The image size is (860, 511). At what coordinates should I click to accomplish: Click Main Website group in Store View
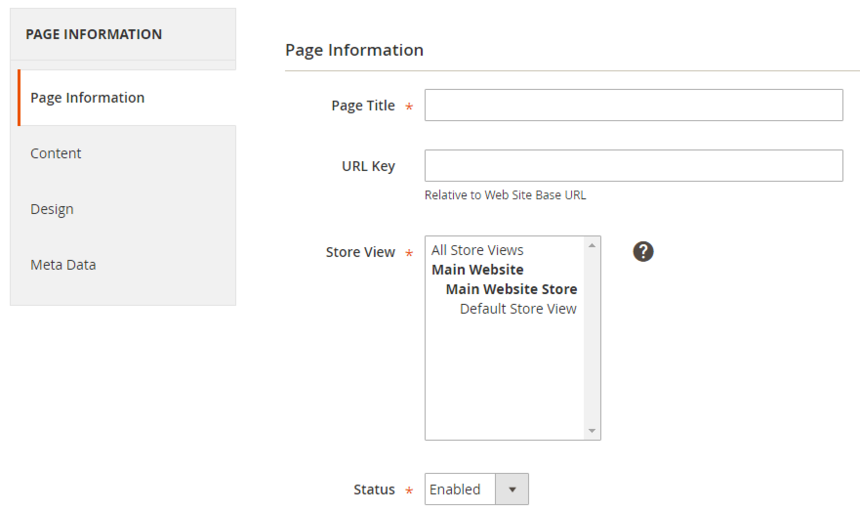(x=477, y=270)
